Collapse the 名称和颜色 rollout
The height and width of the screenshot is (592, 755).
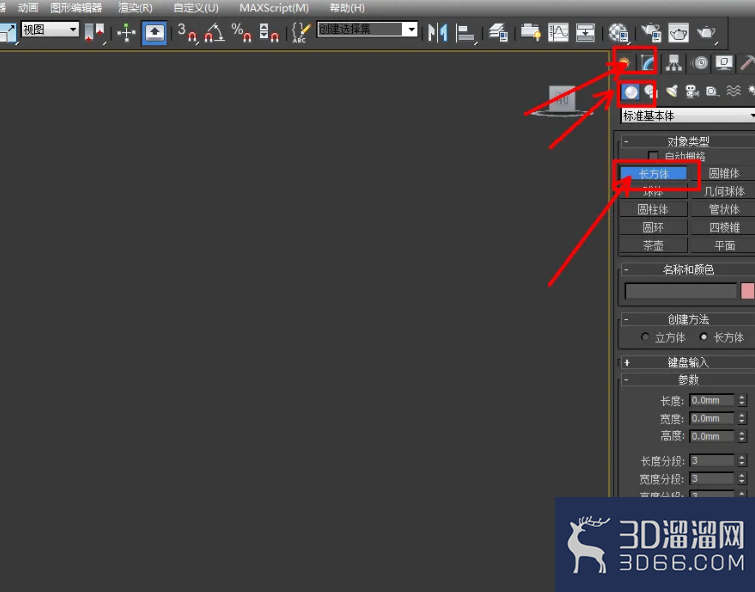point(688,270)
